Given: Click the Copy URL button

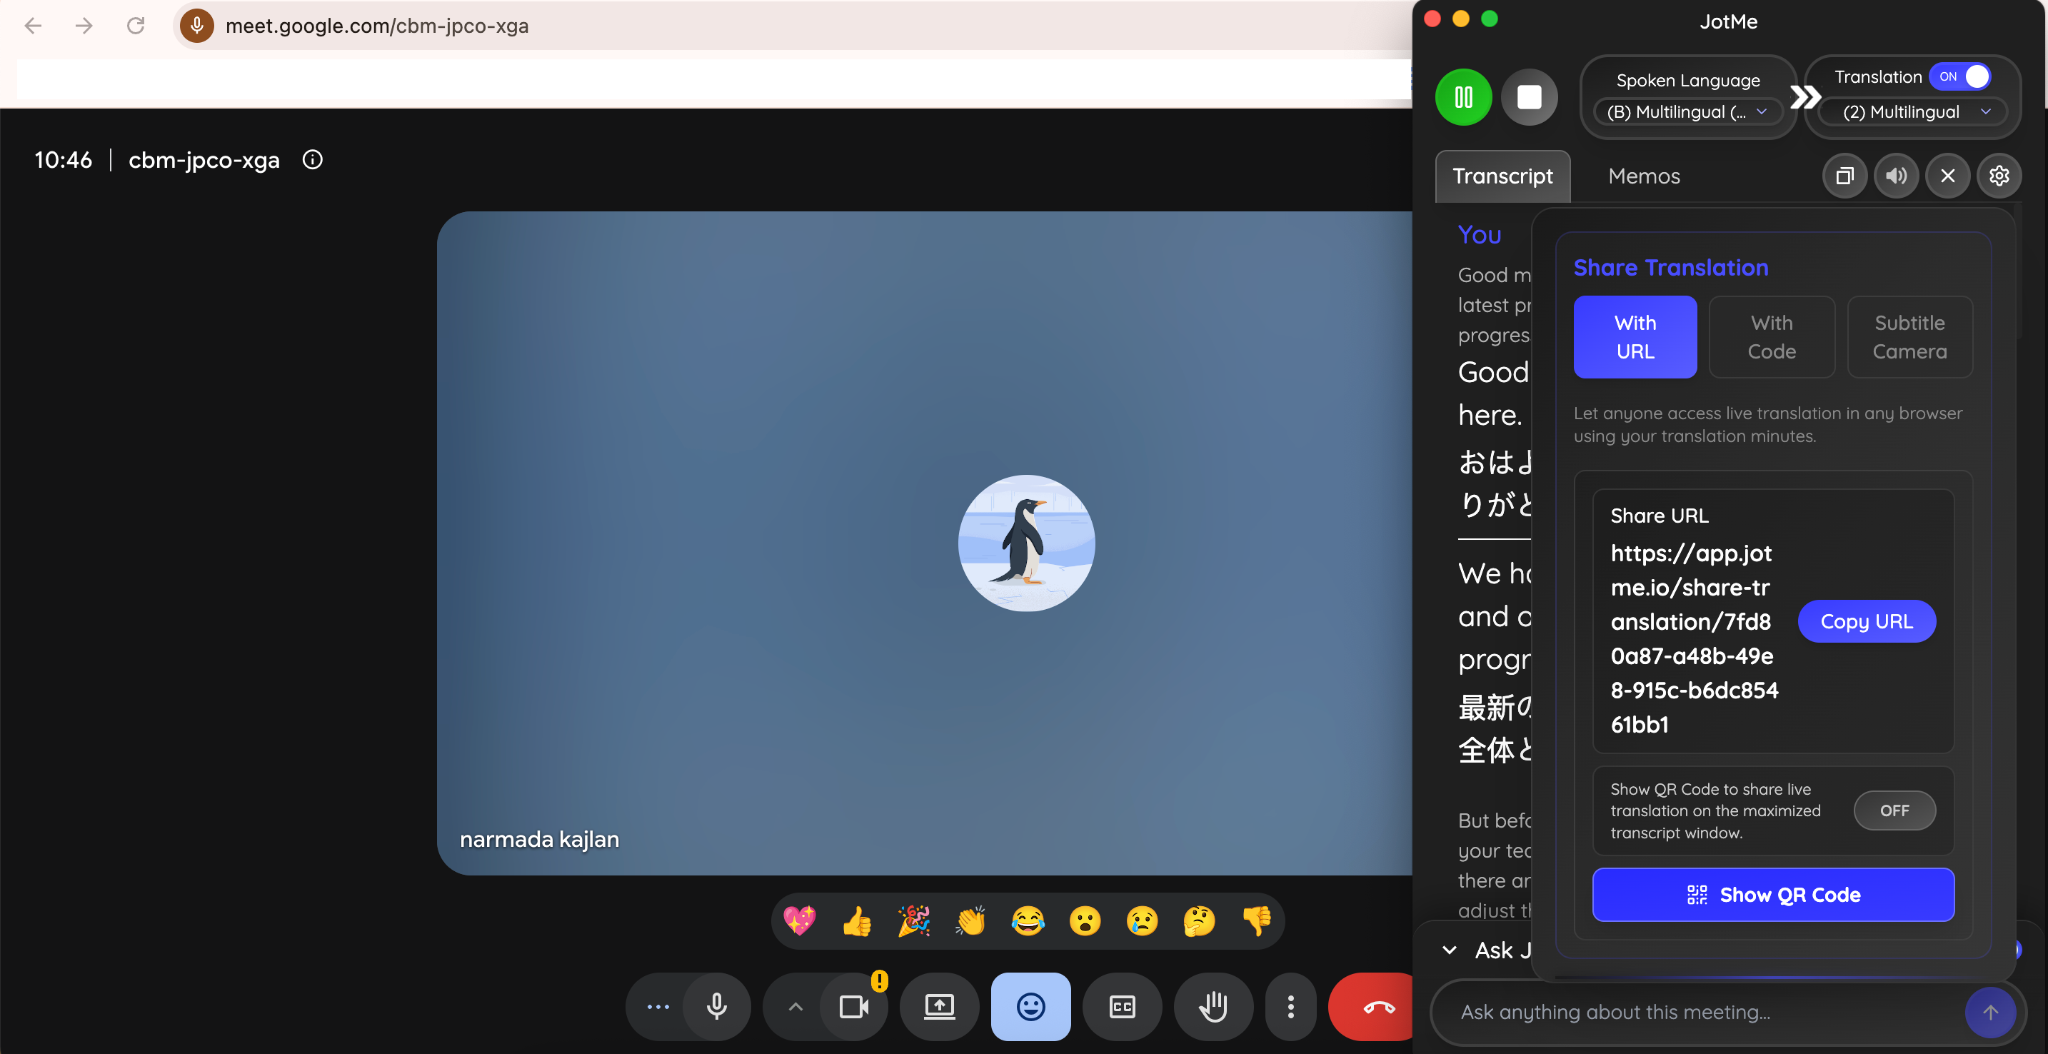Looking at the screenshot, I should (x=1866, y=622).
